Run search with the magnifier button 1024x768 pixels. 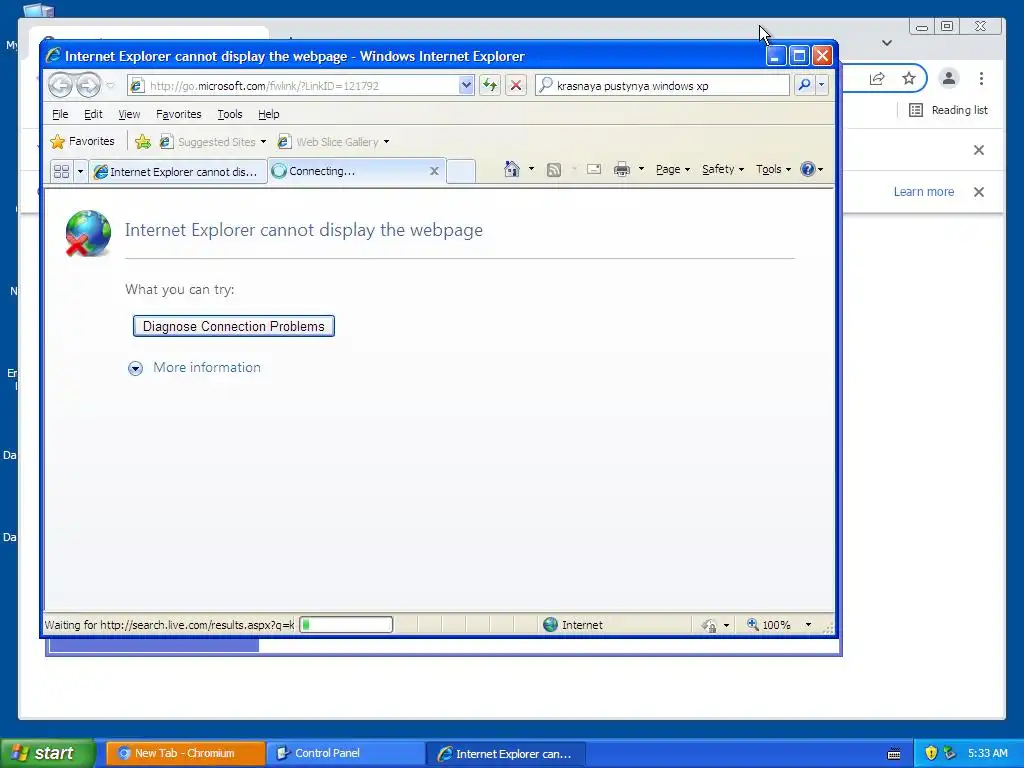805,86
